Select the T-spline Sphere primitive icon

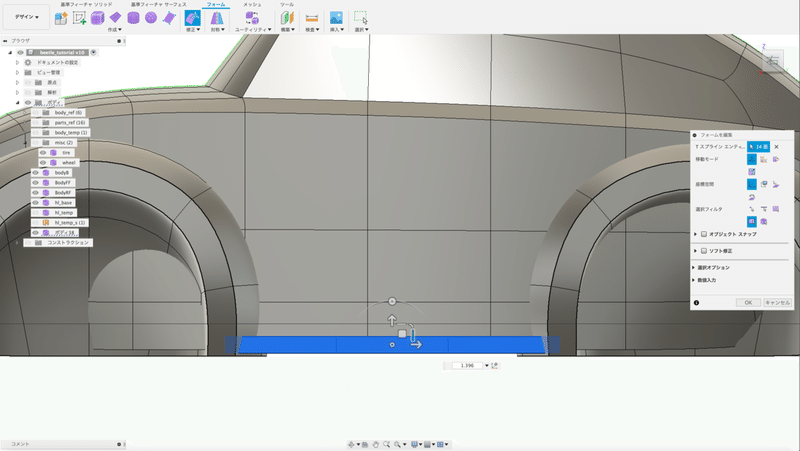tap(151, 18)
